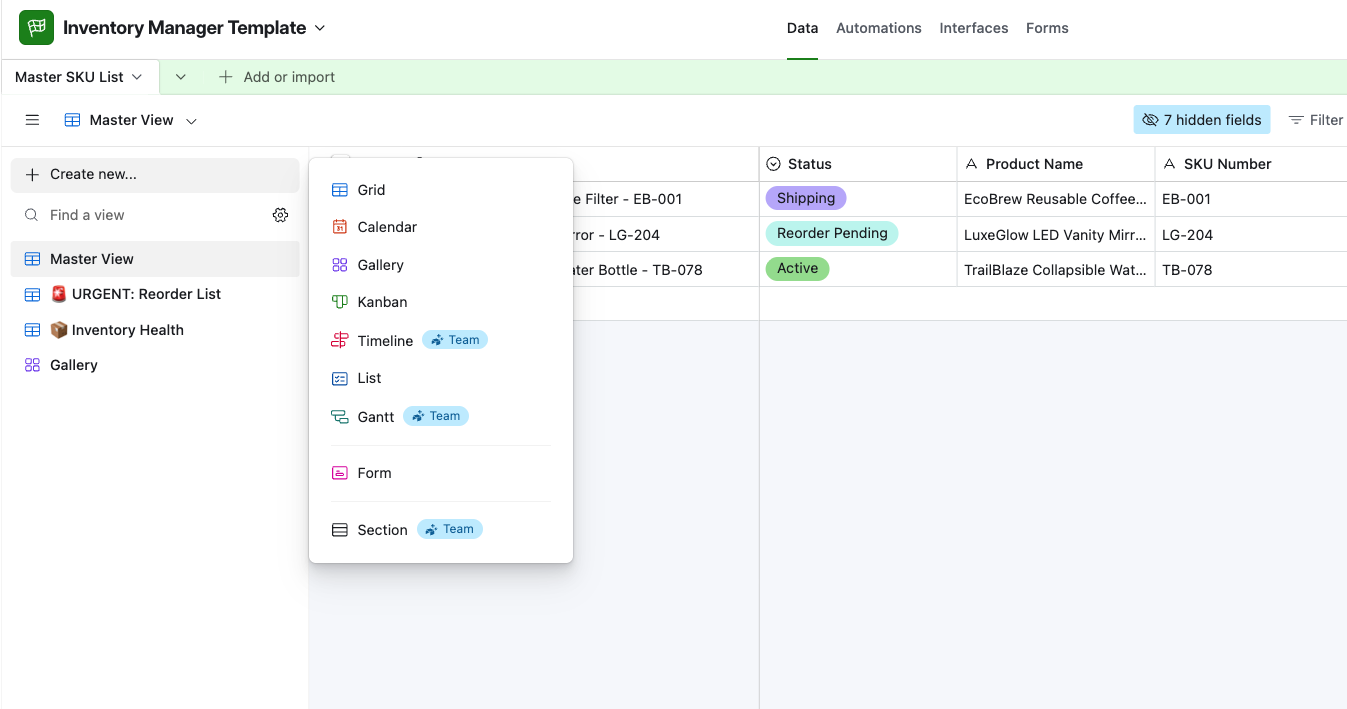The width and height of the screenshot is (1347, 709).
Task: Open the Inventory Health view
Action: point(155,330)
